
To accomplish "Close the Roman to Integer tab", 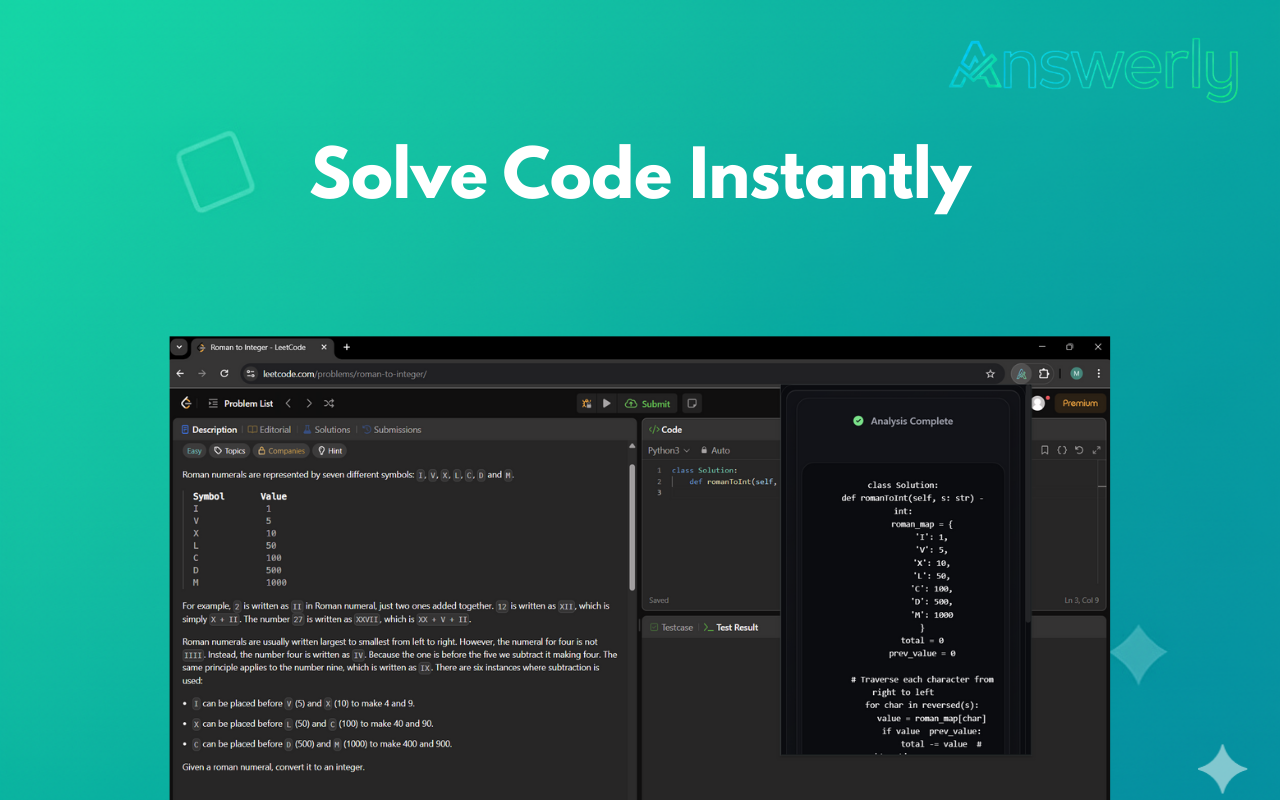I will click(x=322, y=347).
